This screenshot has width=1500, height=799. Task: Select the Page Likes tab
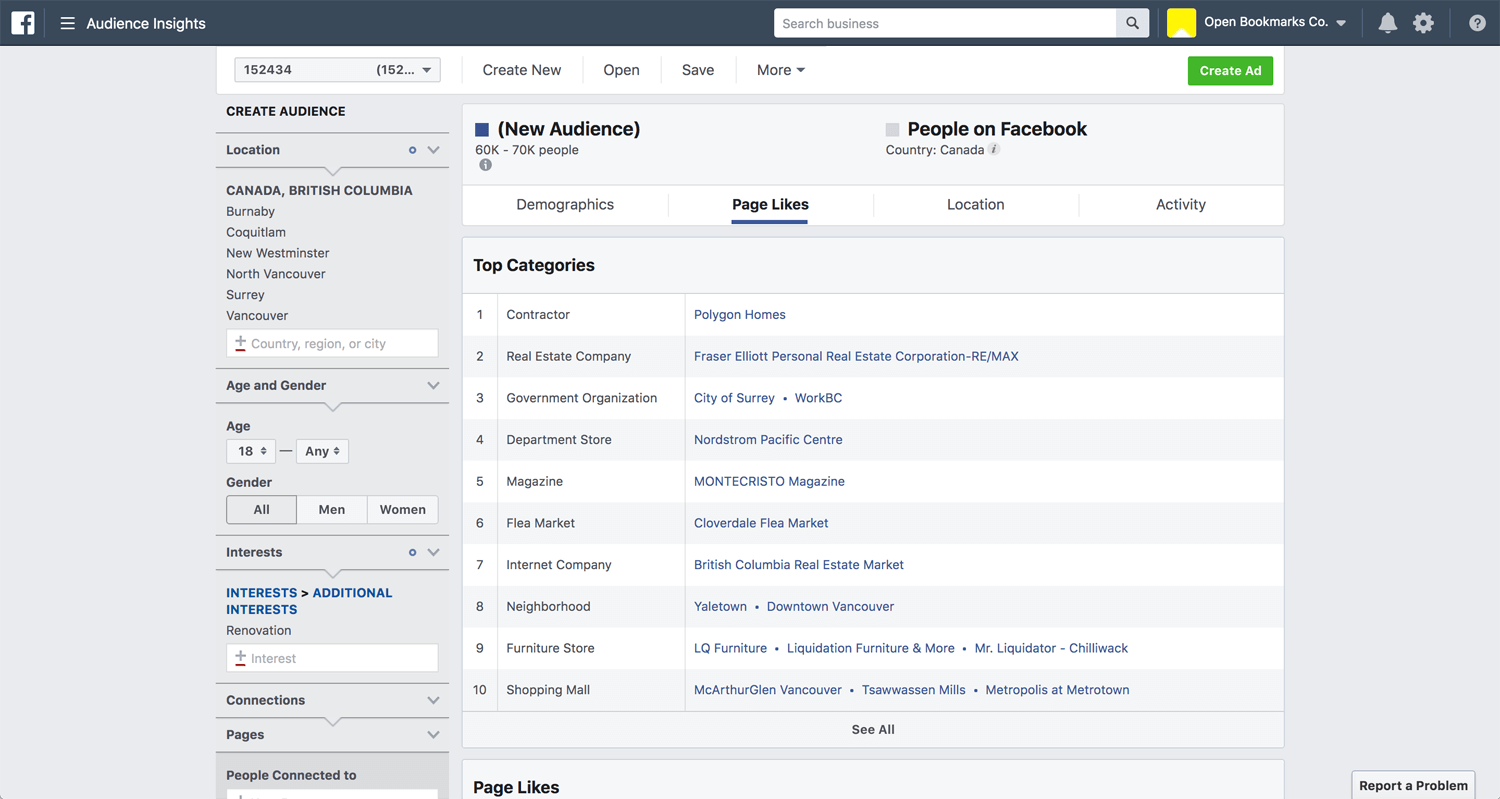(770, 205)
